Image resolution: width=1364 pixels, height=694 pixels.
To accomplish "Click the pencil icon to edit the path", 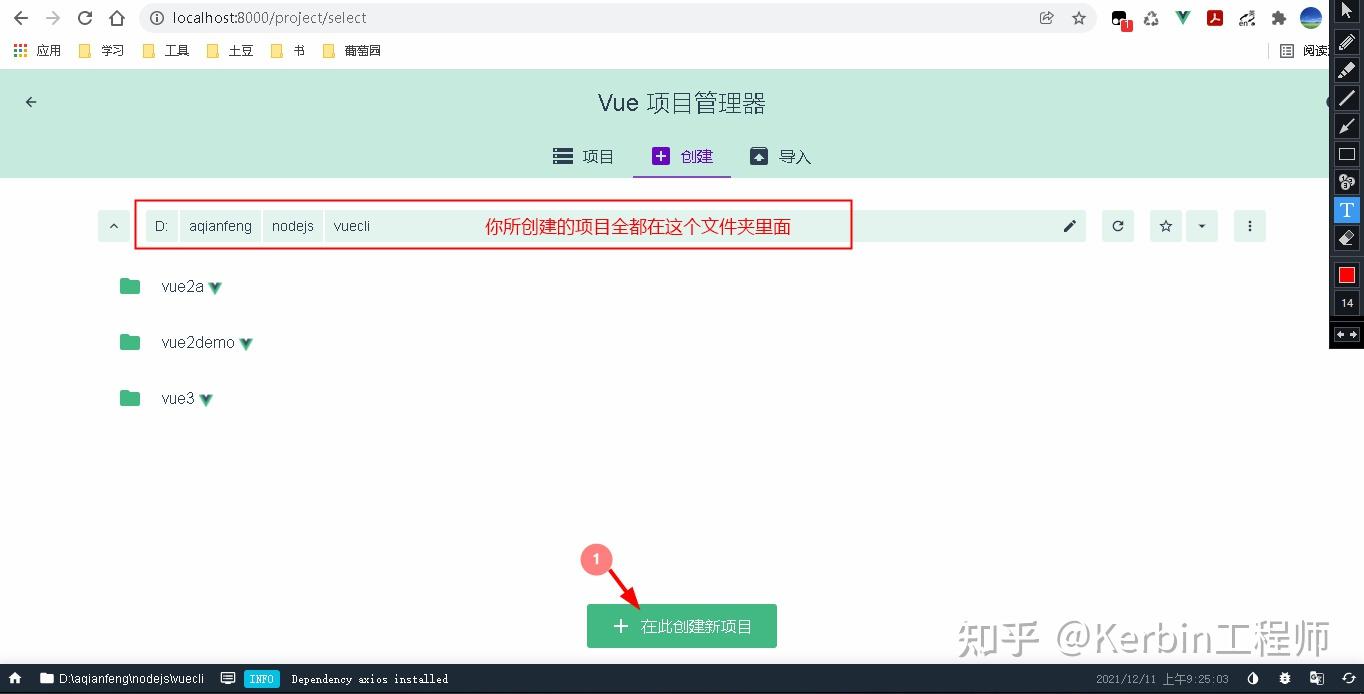I will [1069, 226].
